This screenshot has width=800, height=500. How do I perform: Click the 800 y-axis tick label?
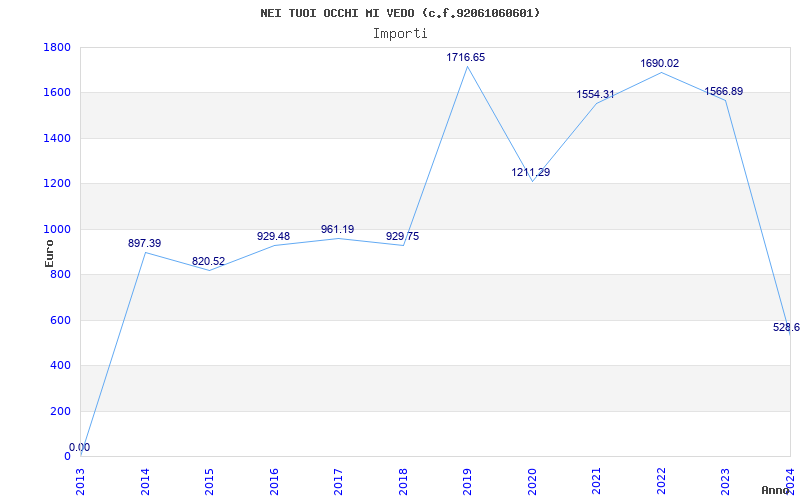[60, 274]
